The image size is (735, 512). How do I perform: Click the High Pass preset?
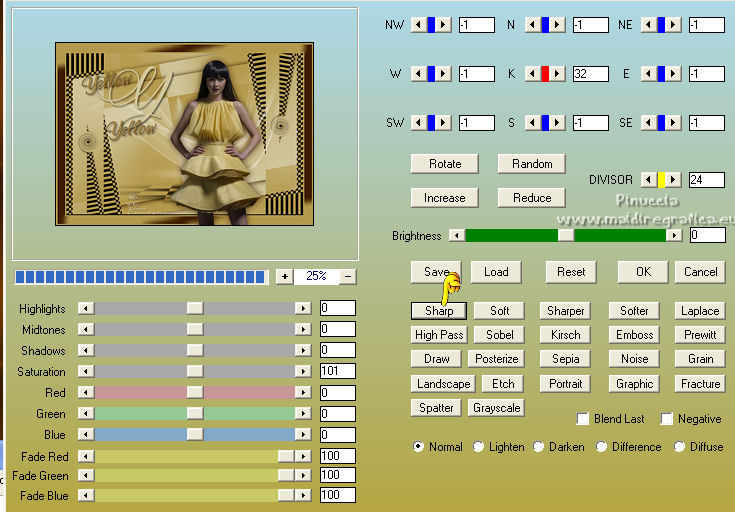[x=439, y=335]
